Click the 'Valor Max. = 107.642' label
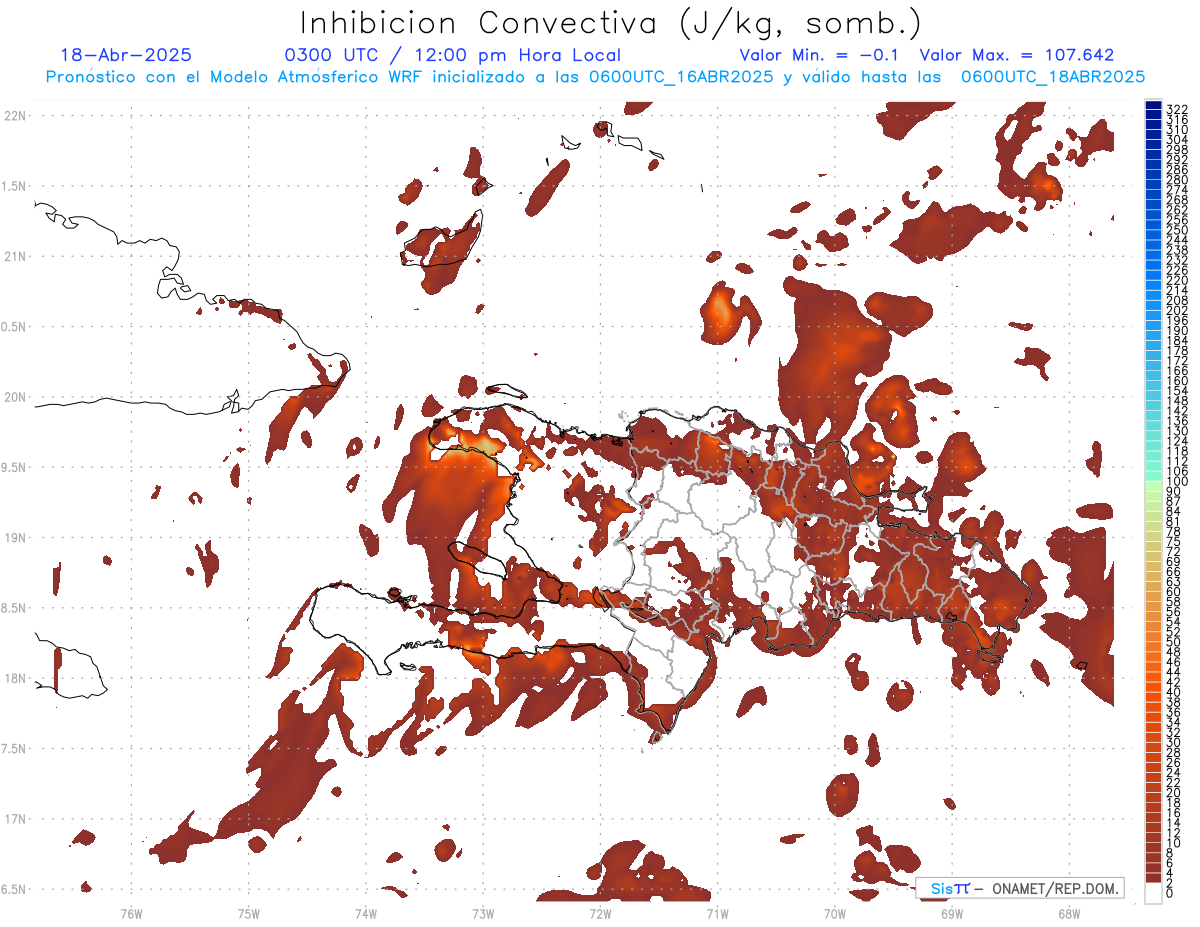1200x927 pixels. pos(1016,55)
